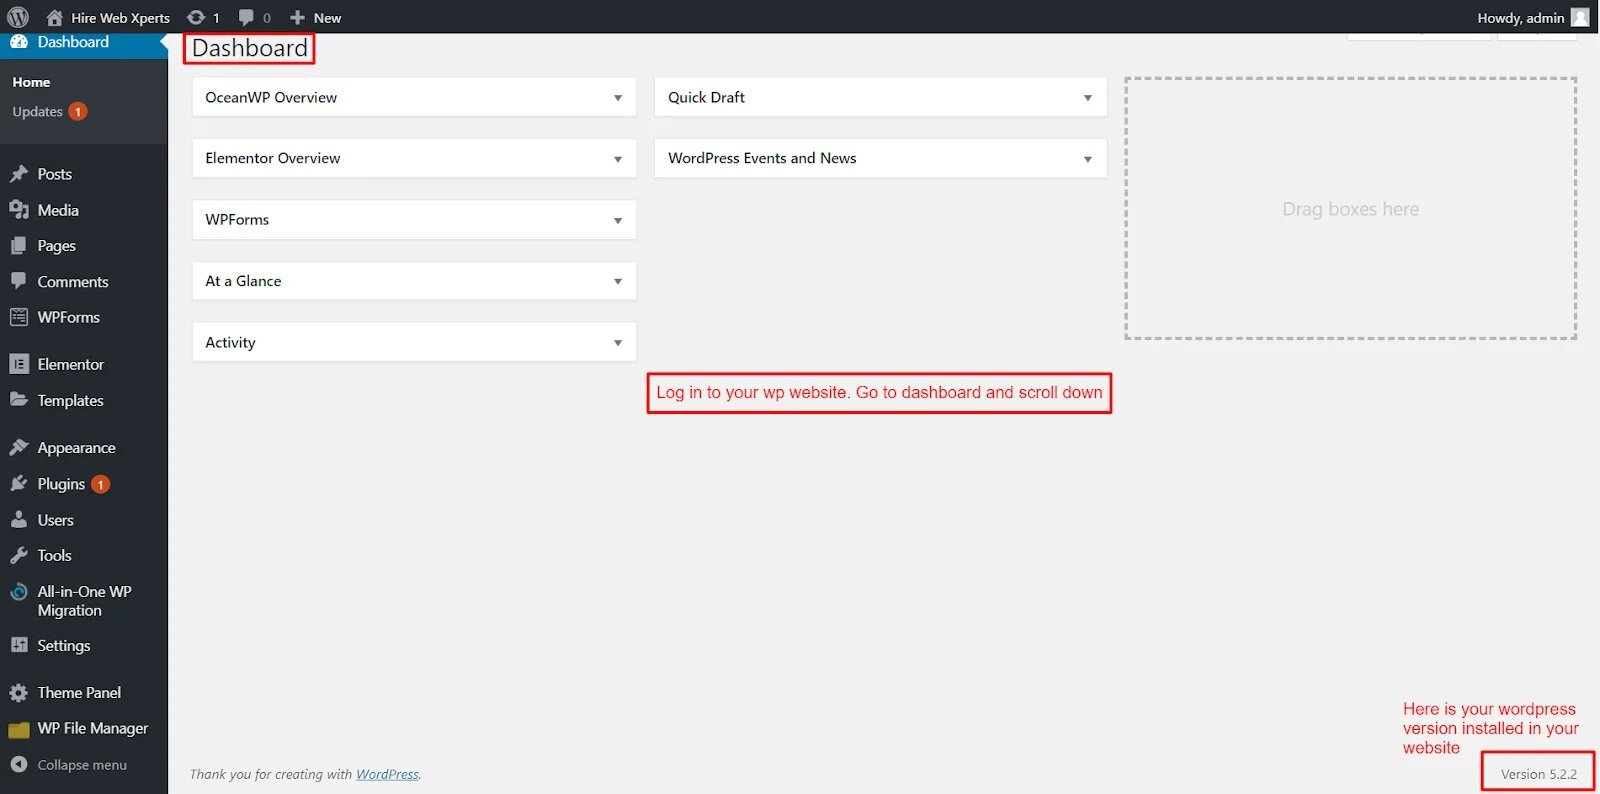
Task: Open the Templates menu label
Action: pos(70,400)
